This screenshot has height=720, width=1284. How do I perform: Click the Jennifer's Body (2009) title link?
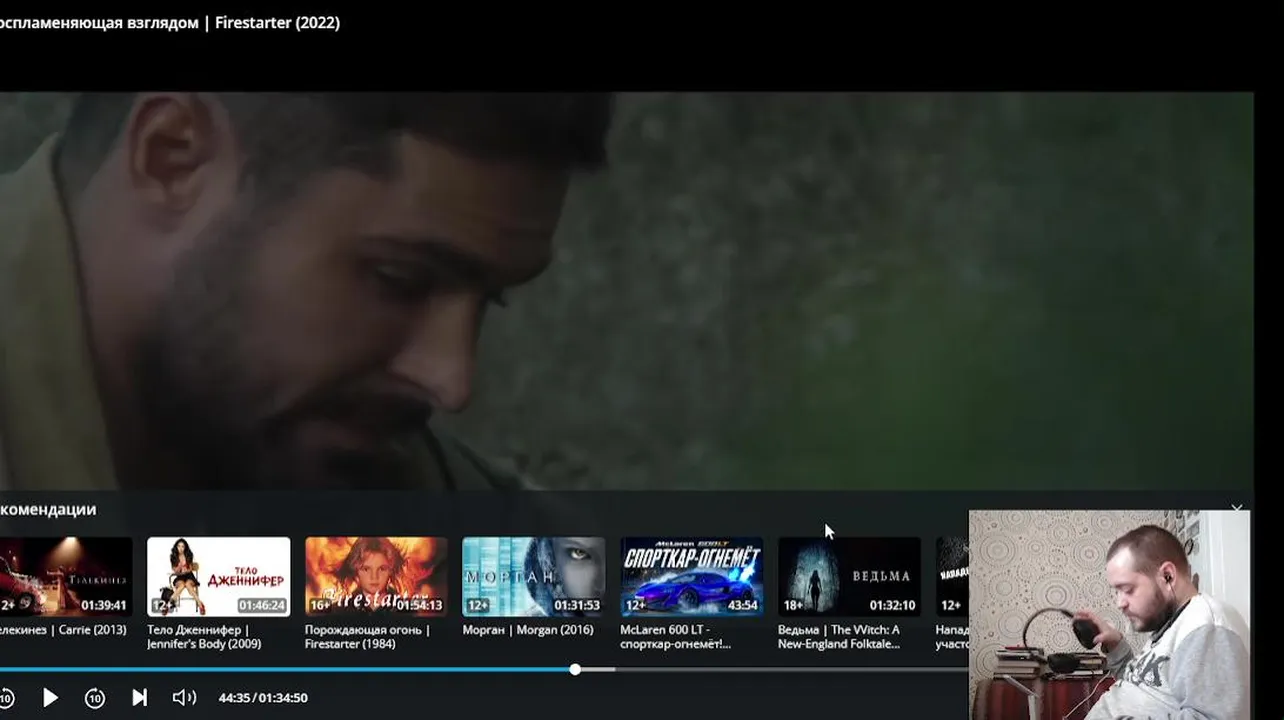click(204, 637)
